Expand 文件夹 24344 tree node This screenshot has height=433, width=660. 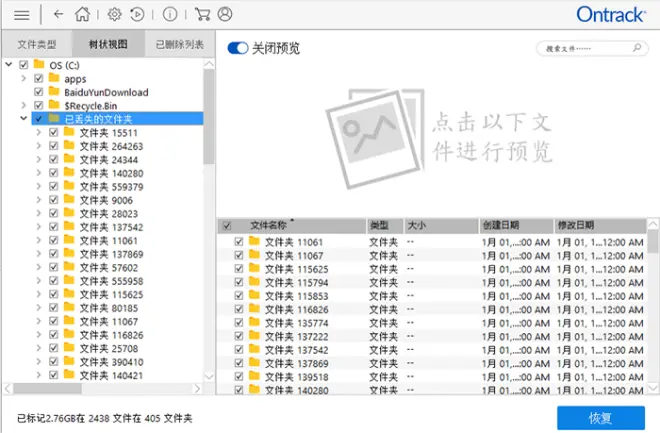point(39,159)
